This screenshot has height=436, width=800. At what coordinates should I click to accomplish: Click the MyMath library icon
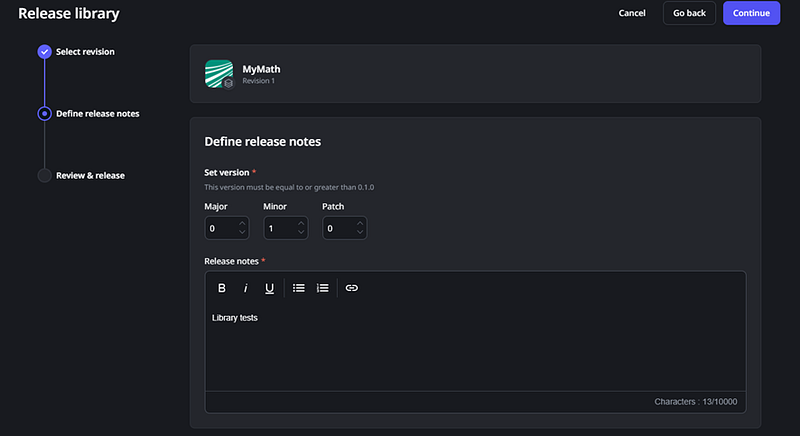219,74
